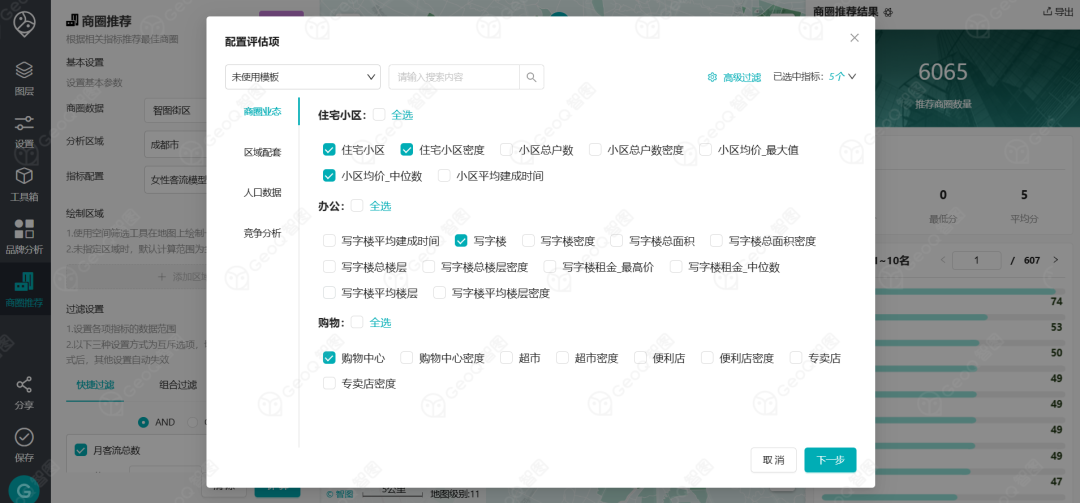Click the 分享 share icon
Image resolution: width=1080 pixels, height=503 pixels.
tap(24, 386)
